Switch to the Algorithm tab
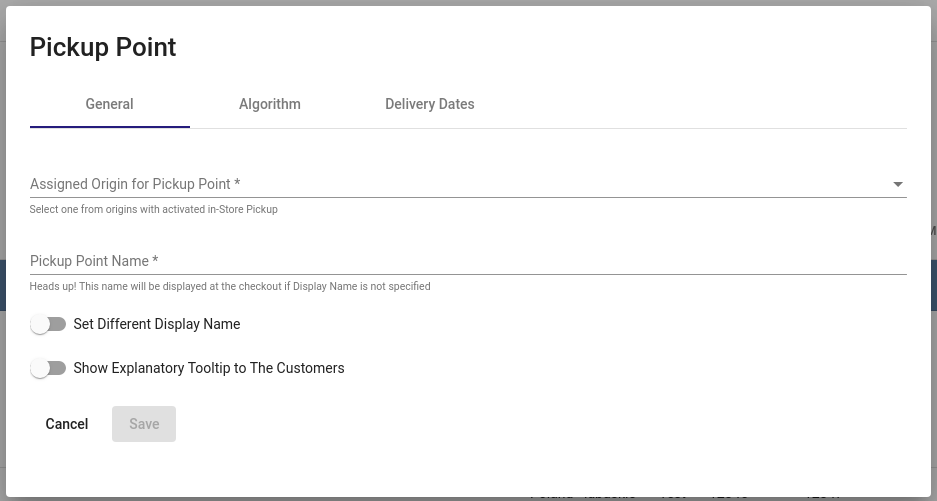937x501 pixels. [270, 104]
